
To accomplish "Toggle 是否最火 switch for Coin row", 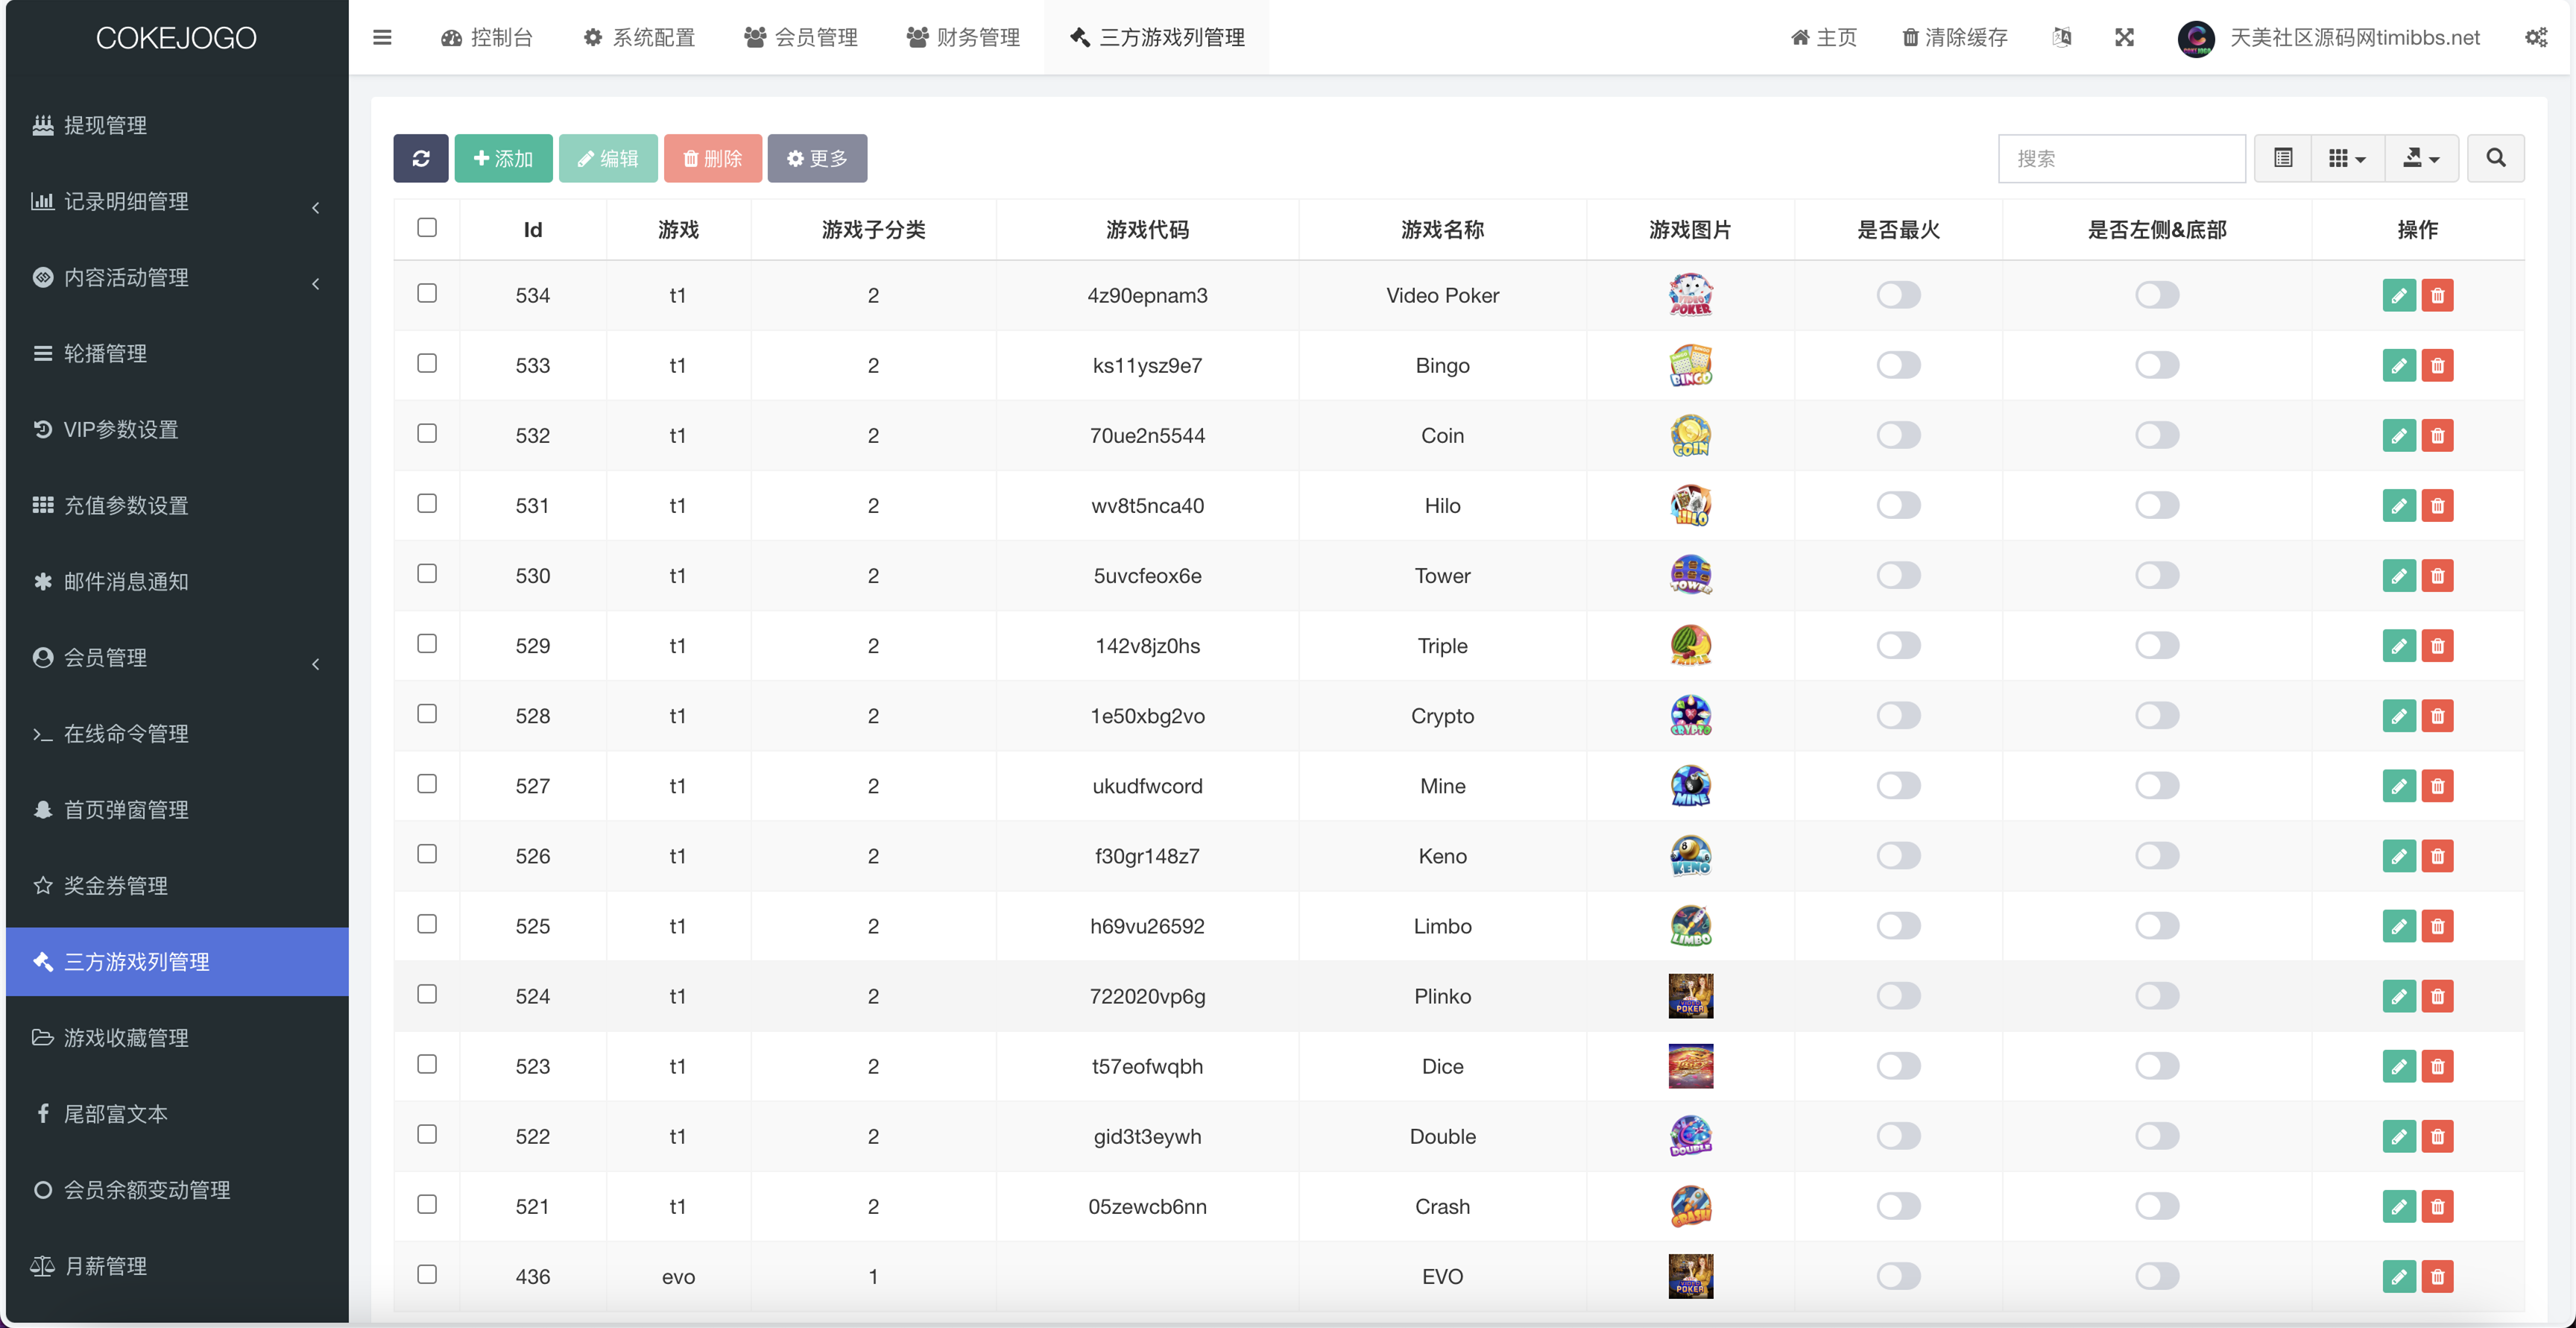I will coord(1898,436).
